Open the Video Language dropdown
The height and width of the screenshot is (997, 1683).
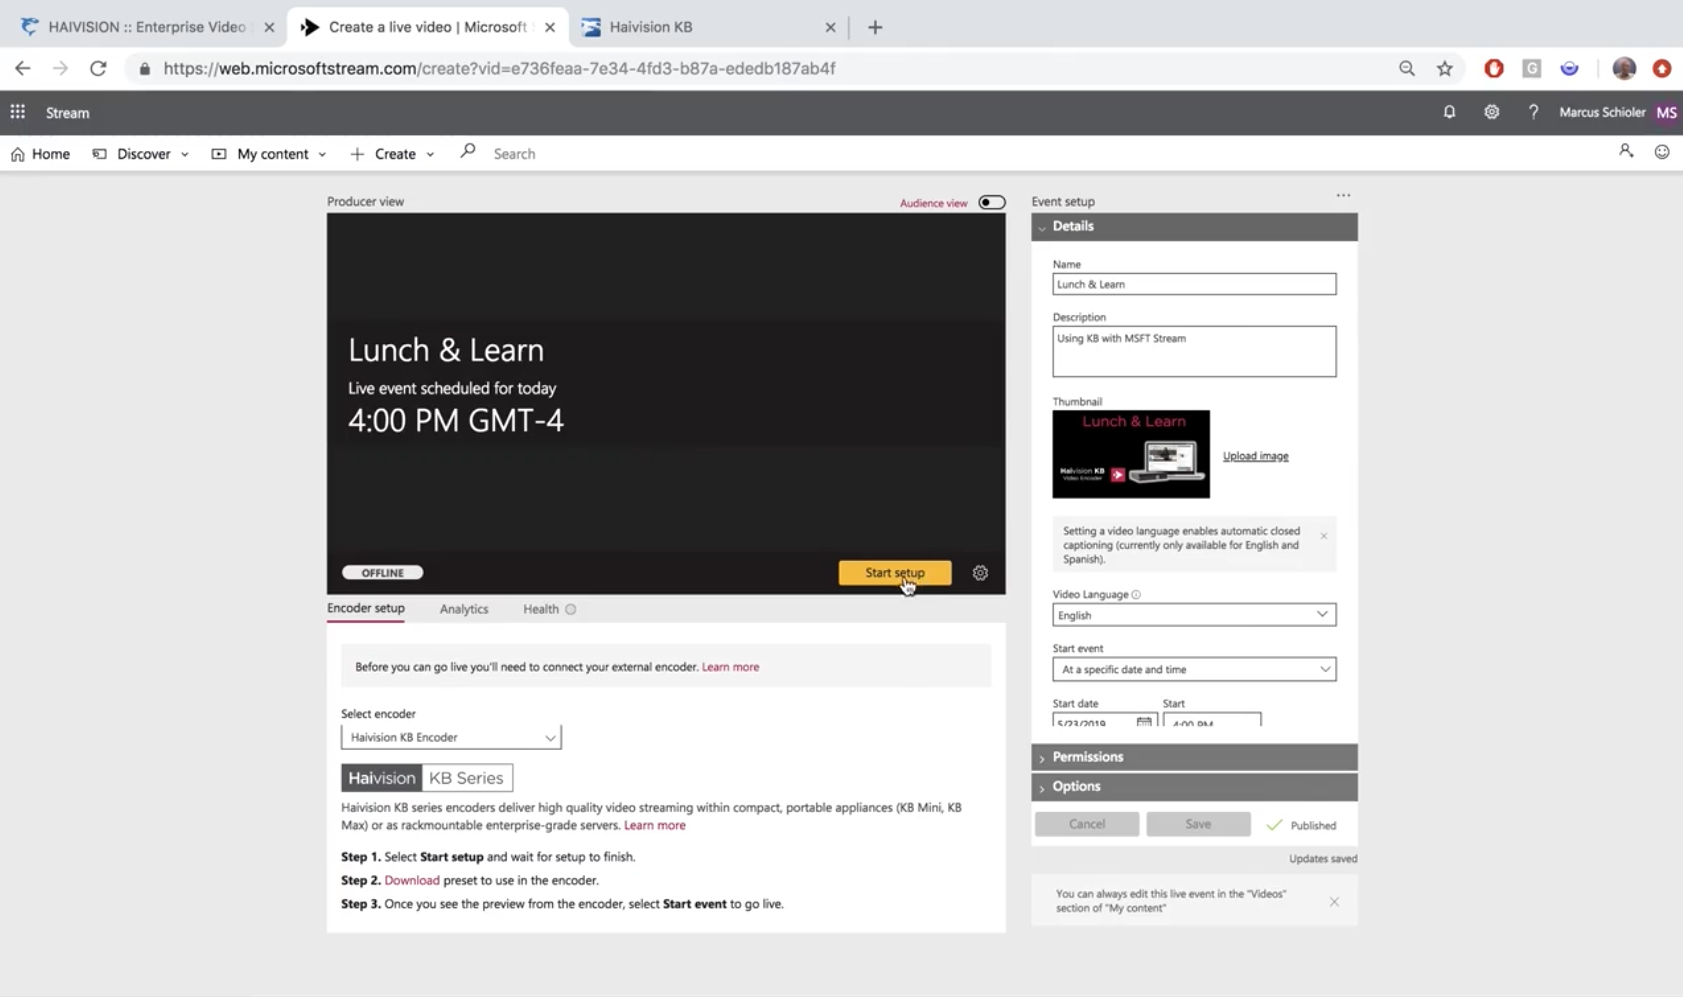click(x=1194, y=615)
